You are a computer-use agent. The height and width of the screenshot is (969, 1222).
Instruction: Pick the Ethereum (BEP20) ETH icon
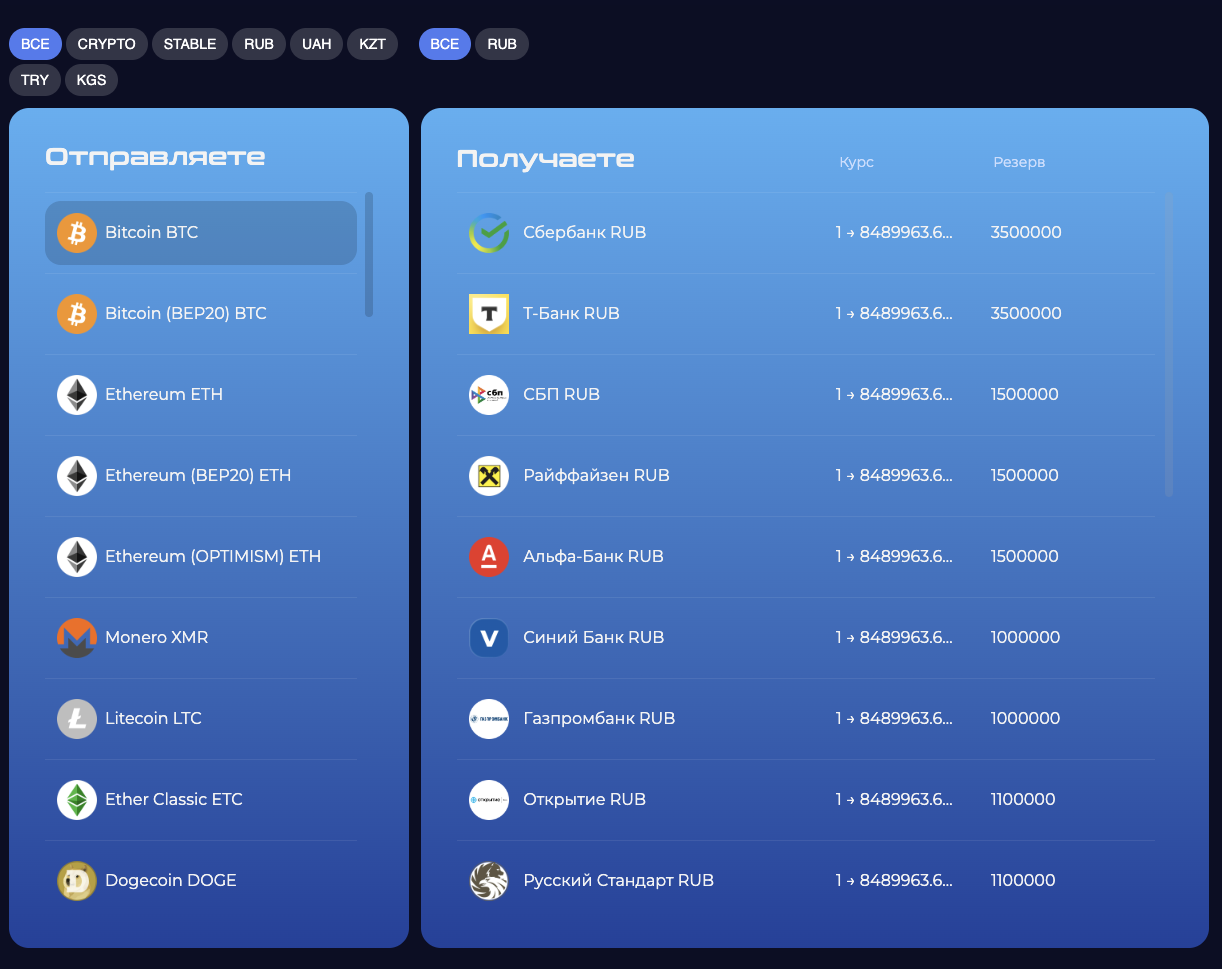tap(77, 476)
